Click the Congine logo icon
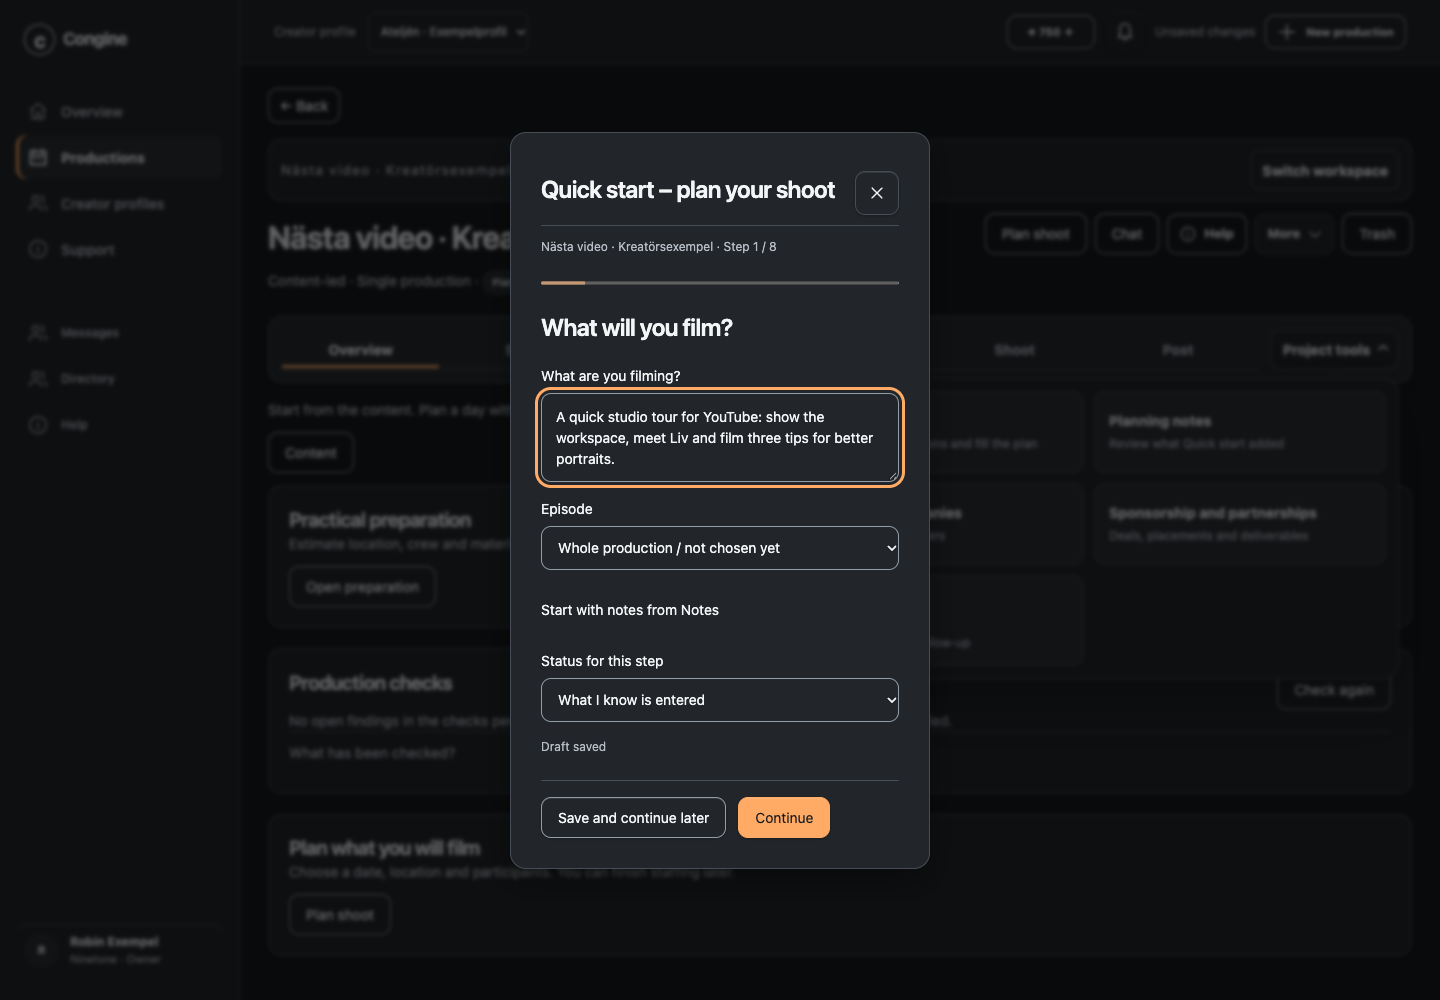Viewport: 1440px width, 1000px height. point(39,40)
